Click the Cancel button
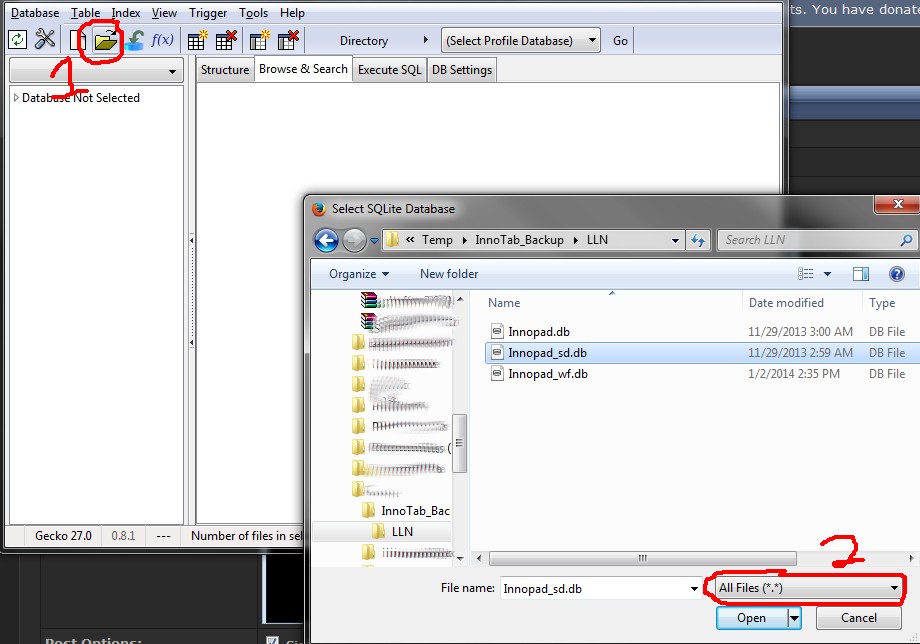This screenshot has width=920, height=644. coord(859,618)
